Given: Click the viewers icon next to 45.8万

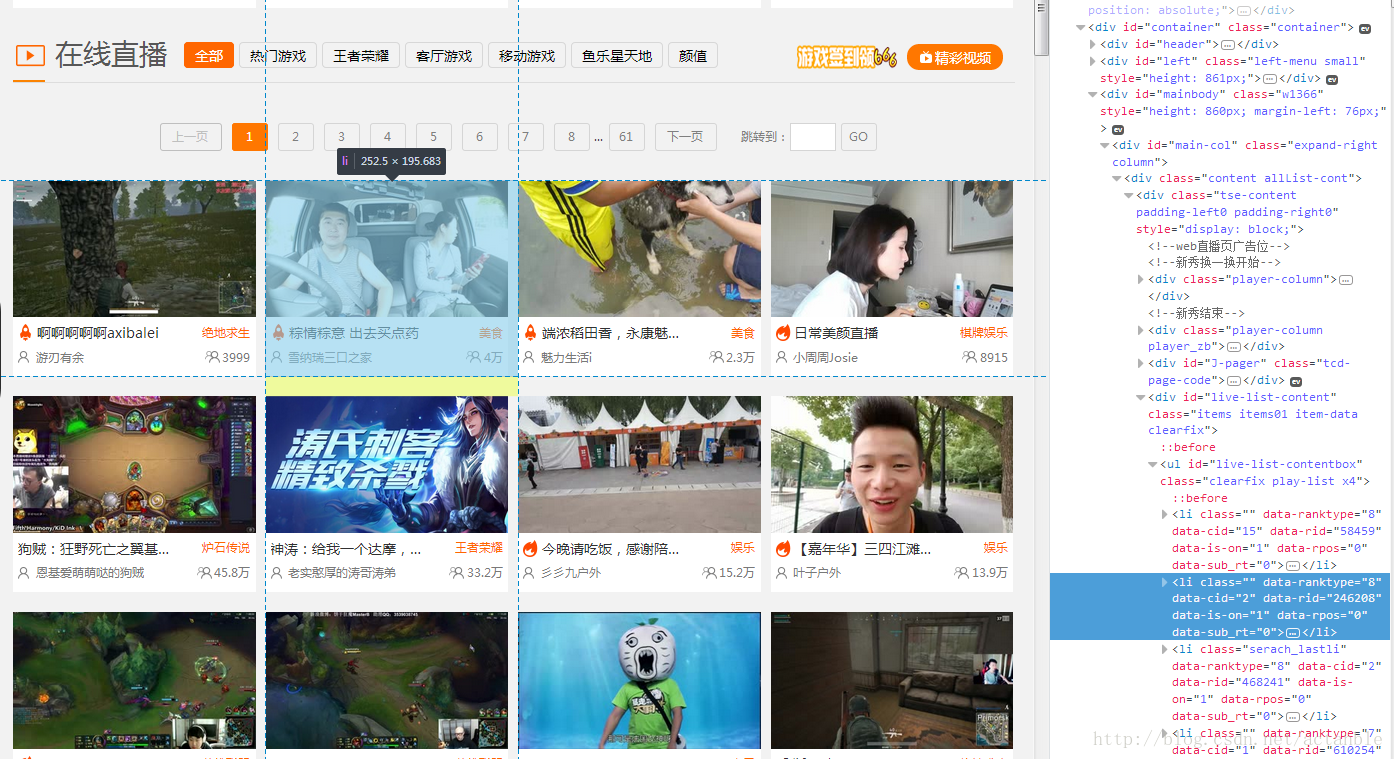Looking at the screenshot, I should point(204,573).
